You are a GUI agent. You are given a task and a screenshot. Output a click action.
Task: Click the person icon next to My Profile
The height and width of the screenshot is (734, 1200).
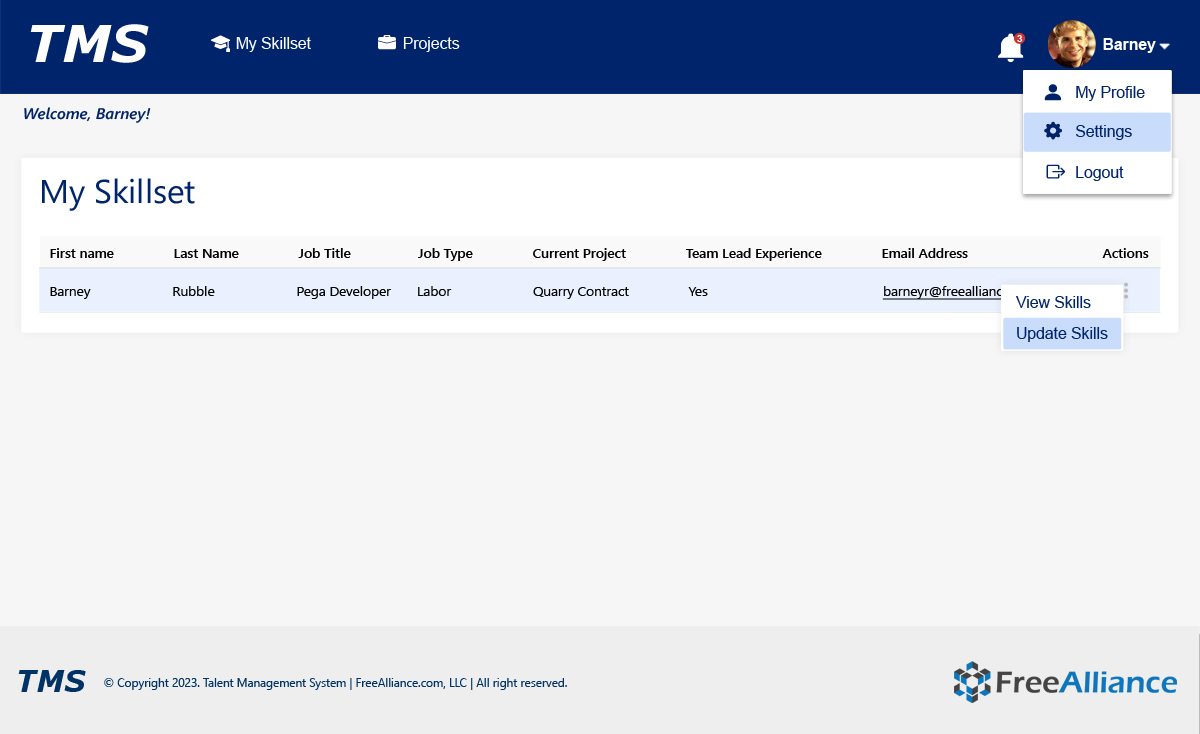pos(1052,92)
